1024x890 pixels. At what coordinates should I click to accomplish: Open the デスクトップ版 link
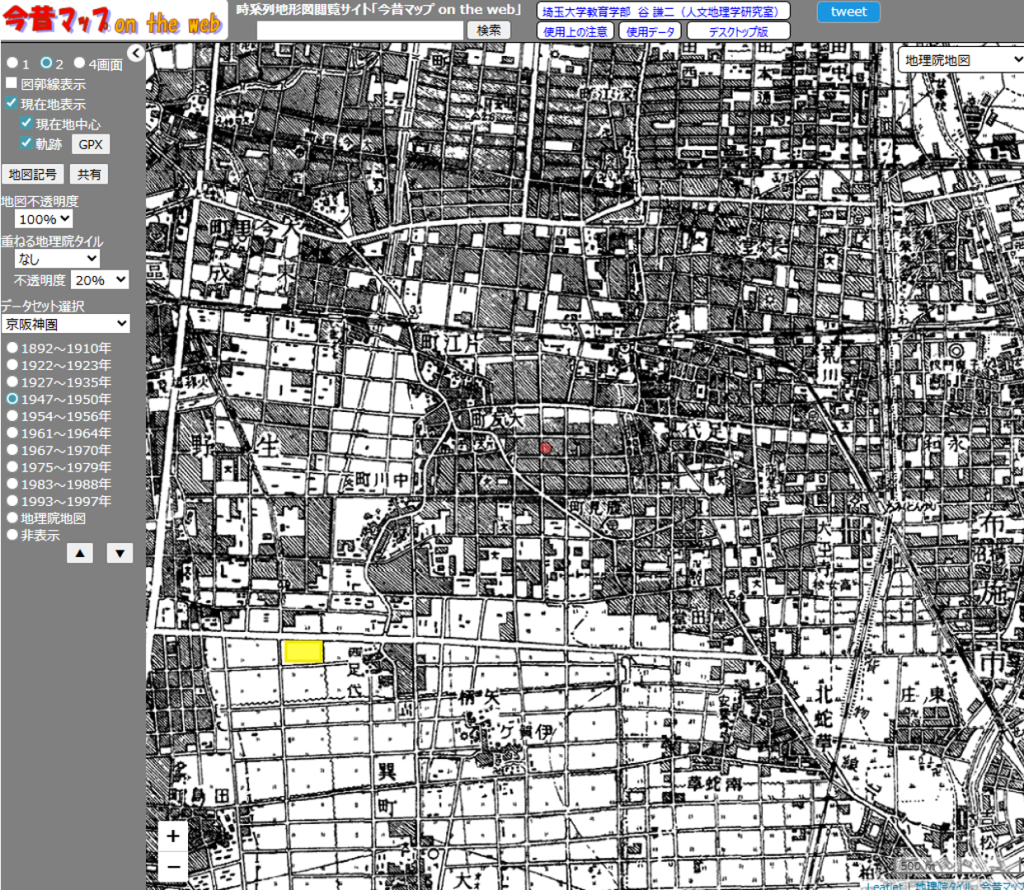click(x=738, y=31)
